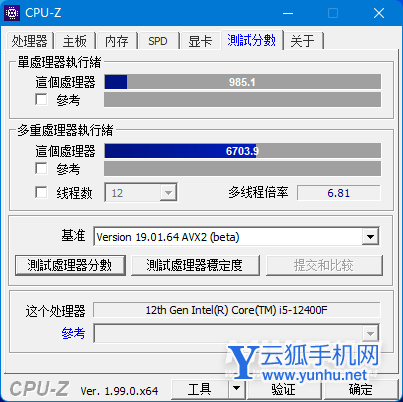403x402 pixels.
Task: Click the CPU-Z app icon in title bar
Action: tap(12, 13)
